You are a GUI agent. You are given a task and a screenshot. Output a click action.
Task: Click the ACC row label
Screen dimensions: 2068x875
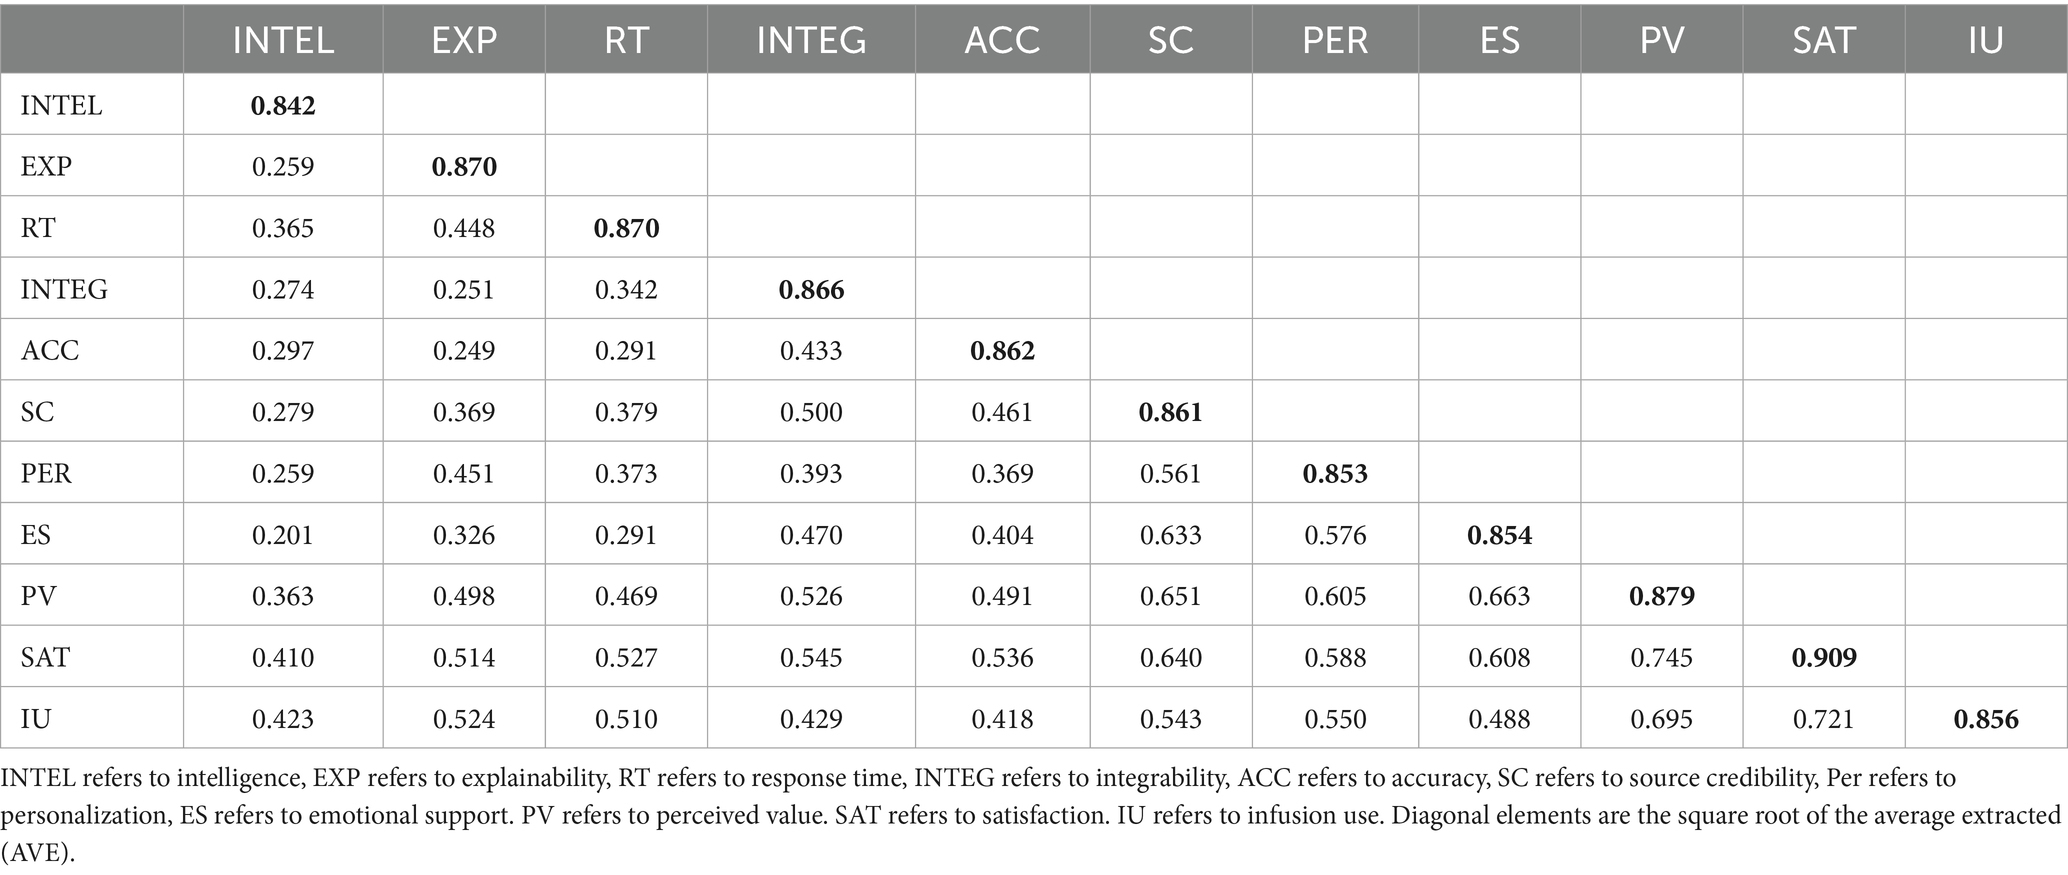point(50,350)
